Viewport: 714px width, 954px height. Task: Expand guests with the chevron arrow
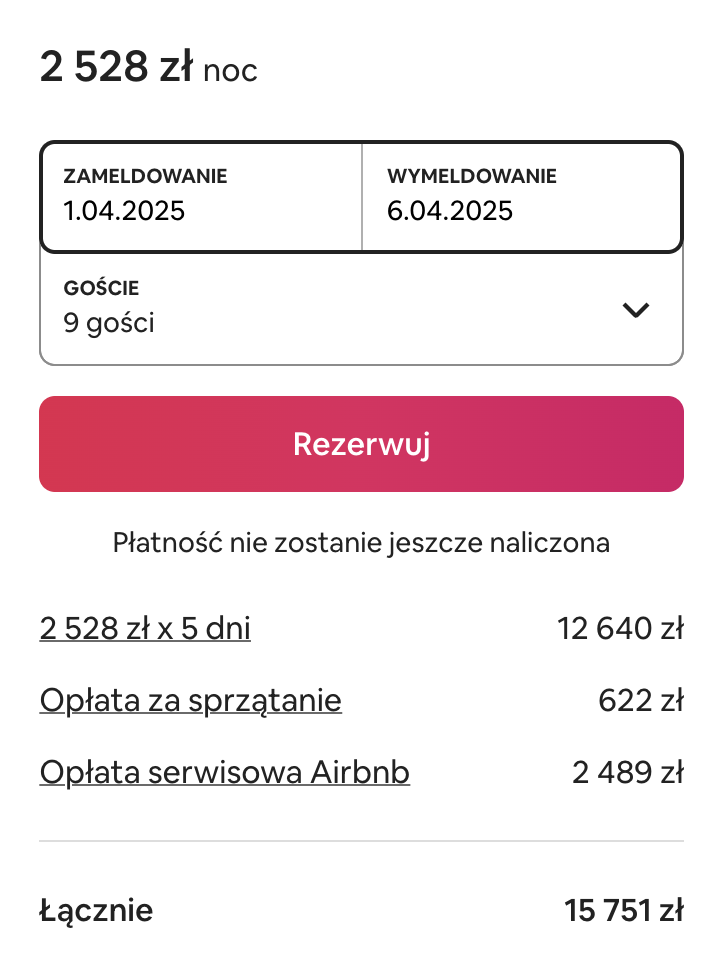click(x=636, y=310)
